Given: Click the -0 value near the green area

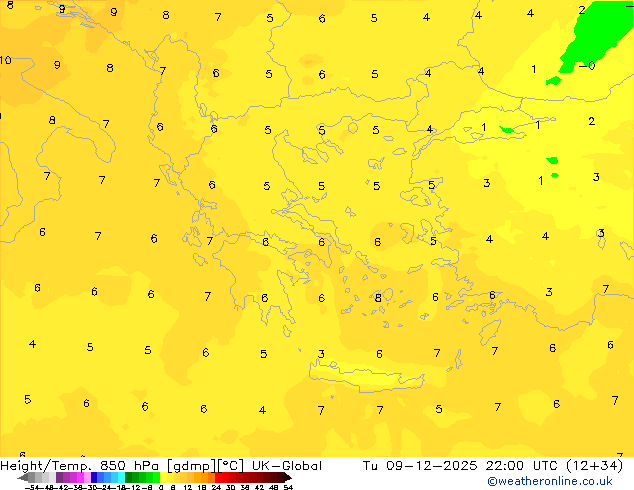Looking at the screenshot, I should point(587,65).
